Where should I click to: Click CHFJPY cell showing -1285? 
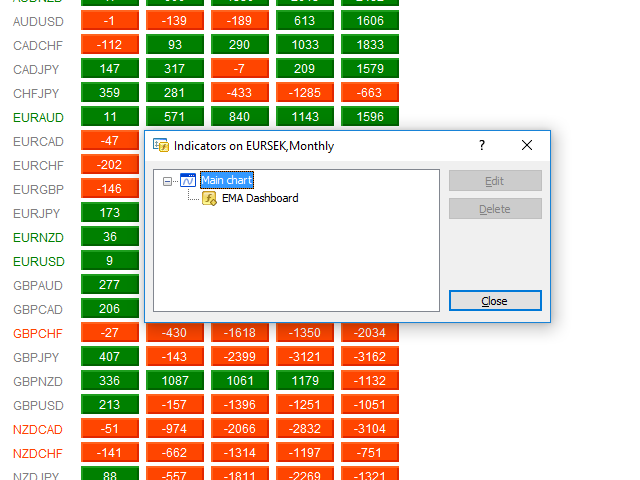[x=305, y=93]
